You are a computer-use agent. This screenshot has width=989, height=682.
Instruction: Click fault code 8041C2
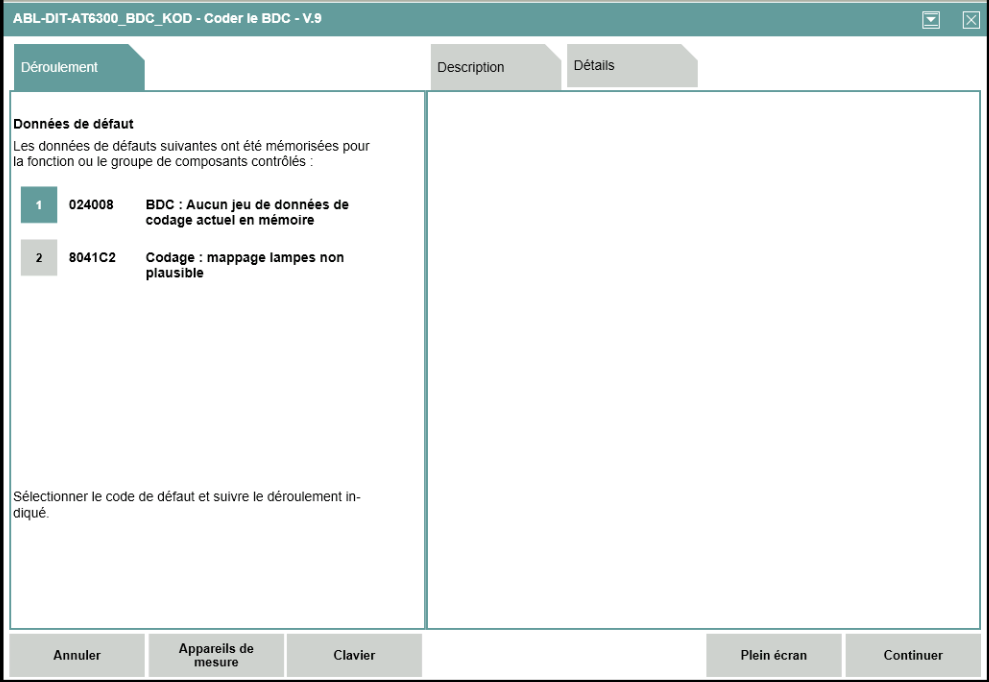point(92,257)
